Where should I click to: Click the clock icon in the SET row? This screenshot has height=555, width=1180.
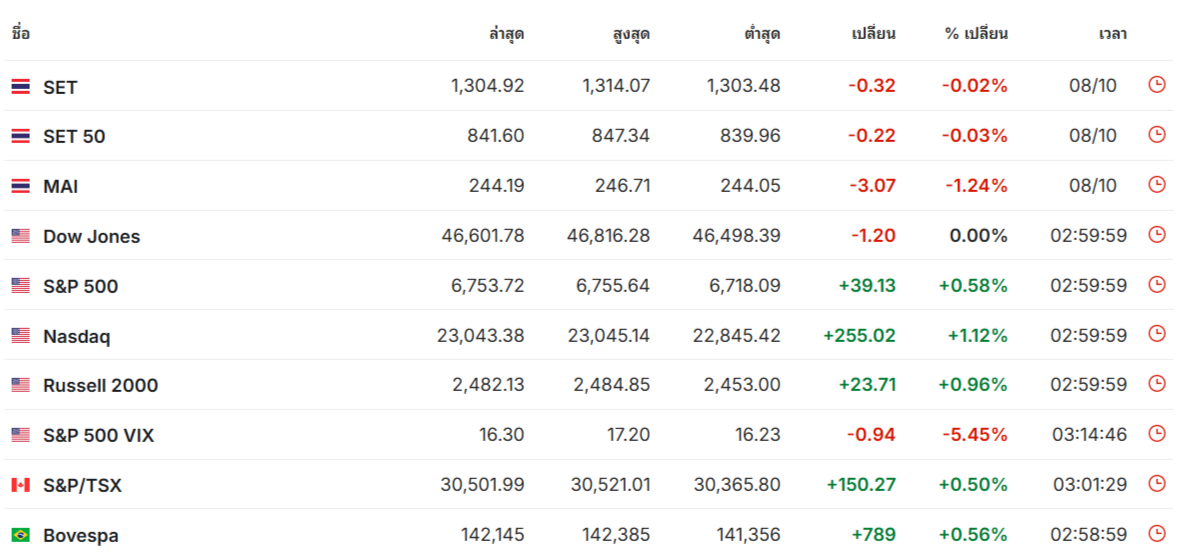pos(1157,85)
